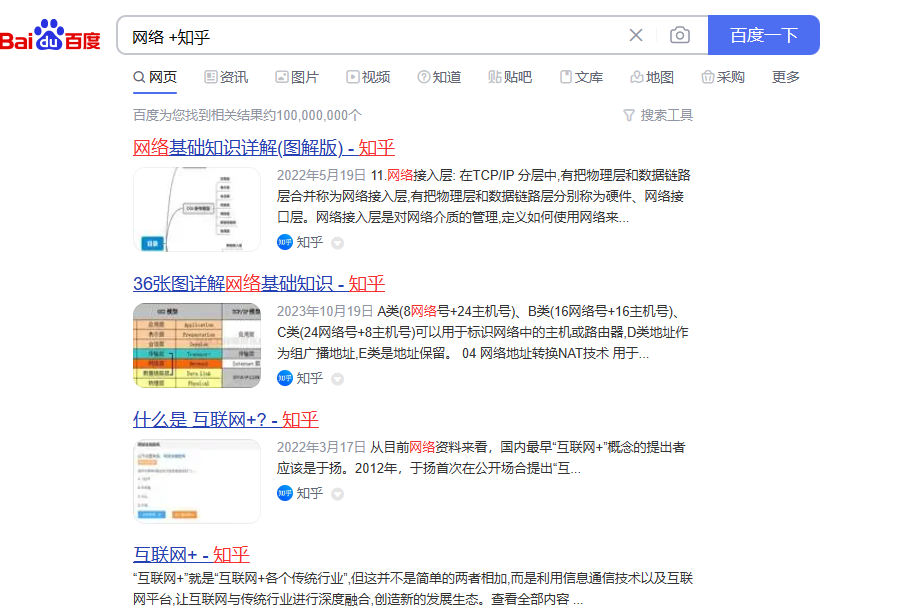Open the 采购 tab

(723, 77)
